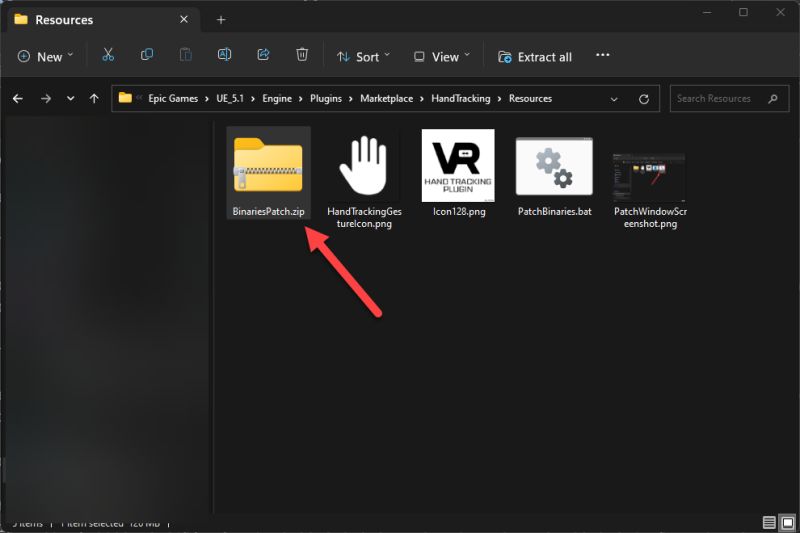Click the Resources breadcrumb segment
Viewport: 800px width, 533px height.
coord(530,98)
